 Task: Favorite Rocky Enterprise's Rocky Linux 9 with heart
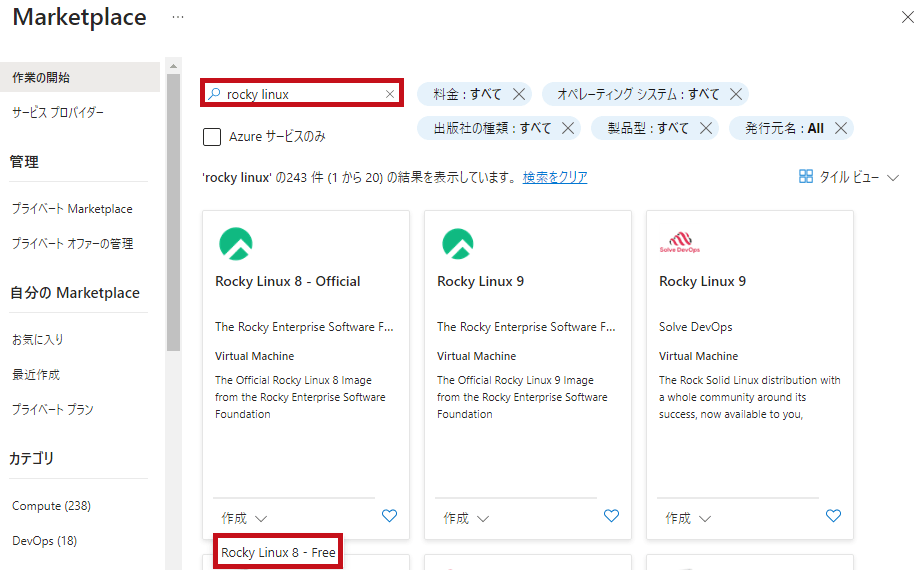611,516
